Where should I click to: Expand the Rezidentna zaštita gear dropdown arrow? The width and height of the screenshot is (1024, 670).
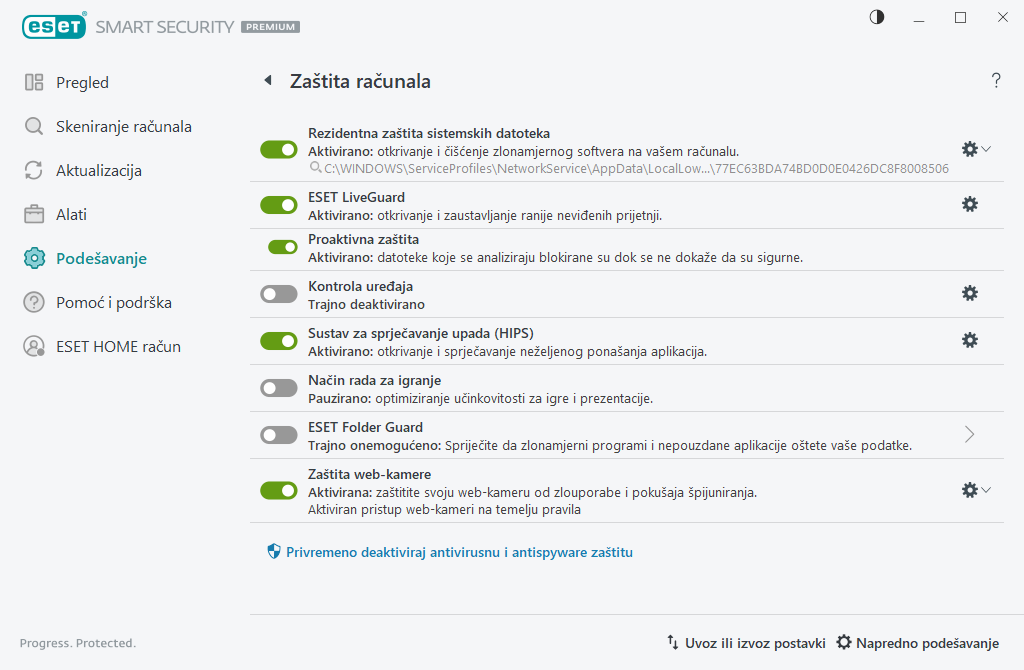(986, 149)
